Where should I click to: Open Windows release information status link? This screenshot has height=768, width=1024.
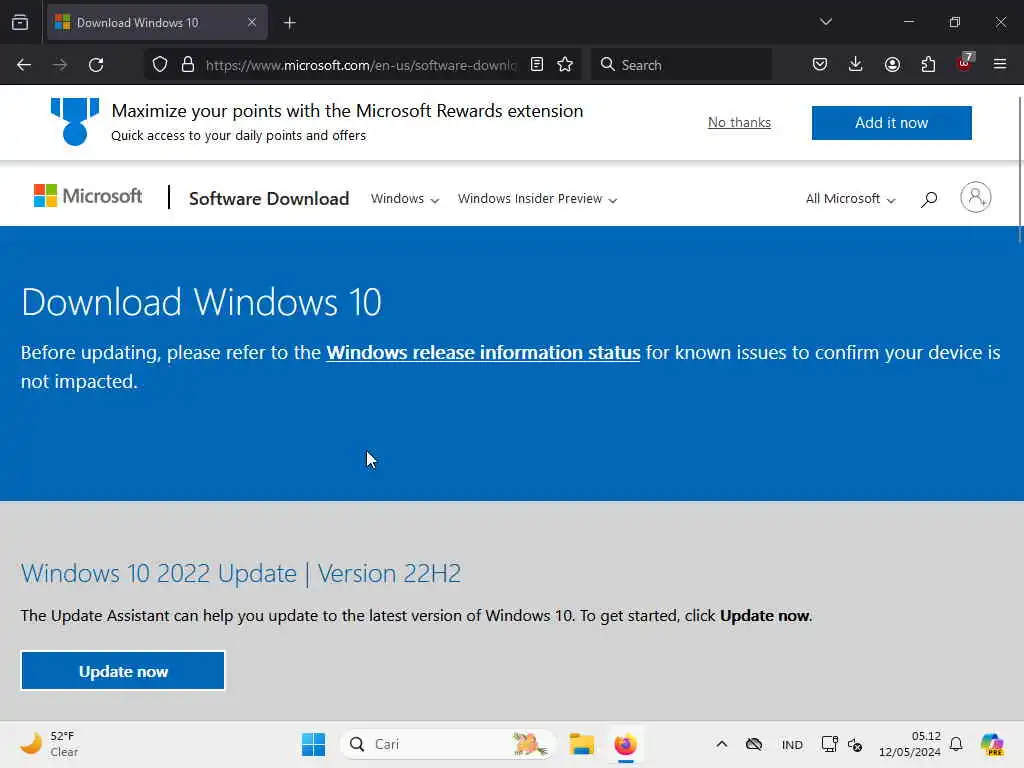[x=483, y=353]
